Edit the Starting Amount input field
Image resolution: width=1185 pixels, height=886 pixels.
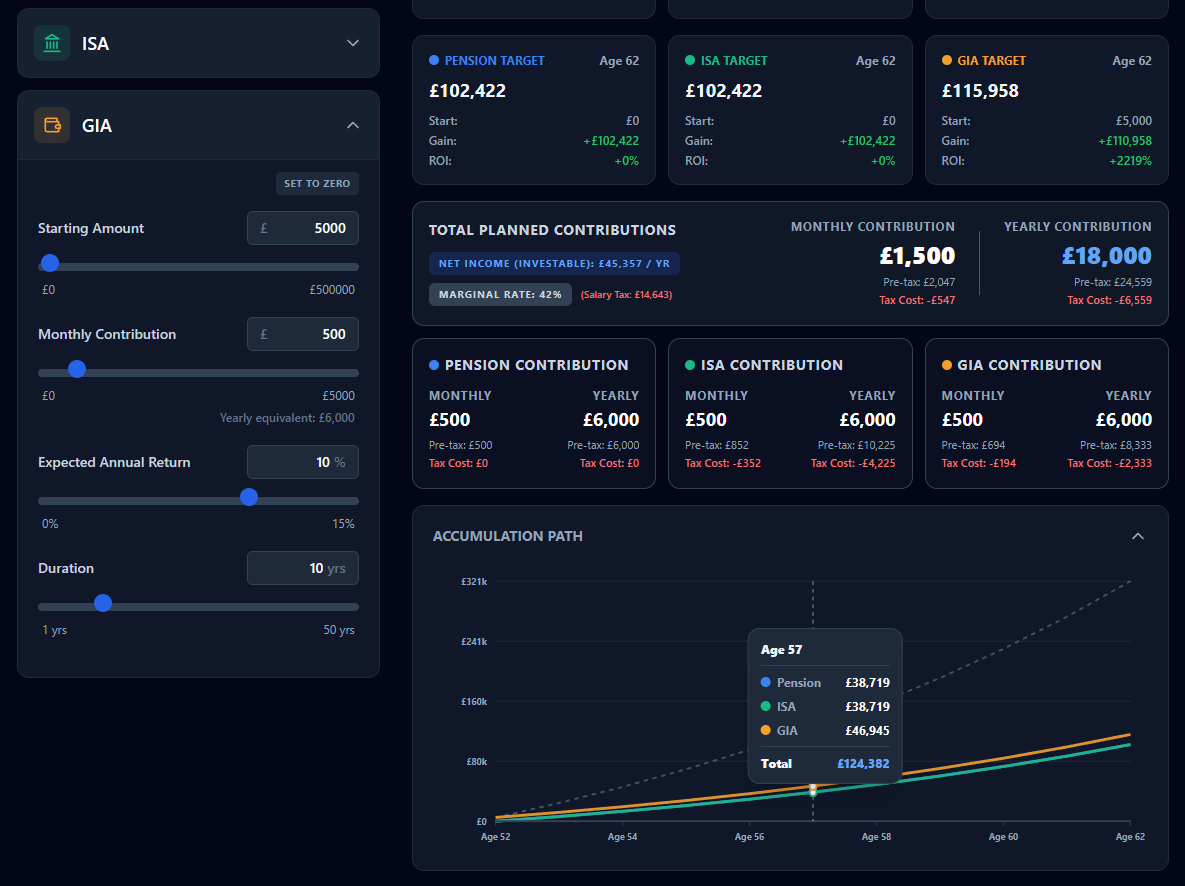pos(303,228)
